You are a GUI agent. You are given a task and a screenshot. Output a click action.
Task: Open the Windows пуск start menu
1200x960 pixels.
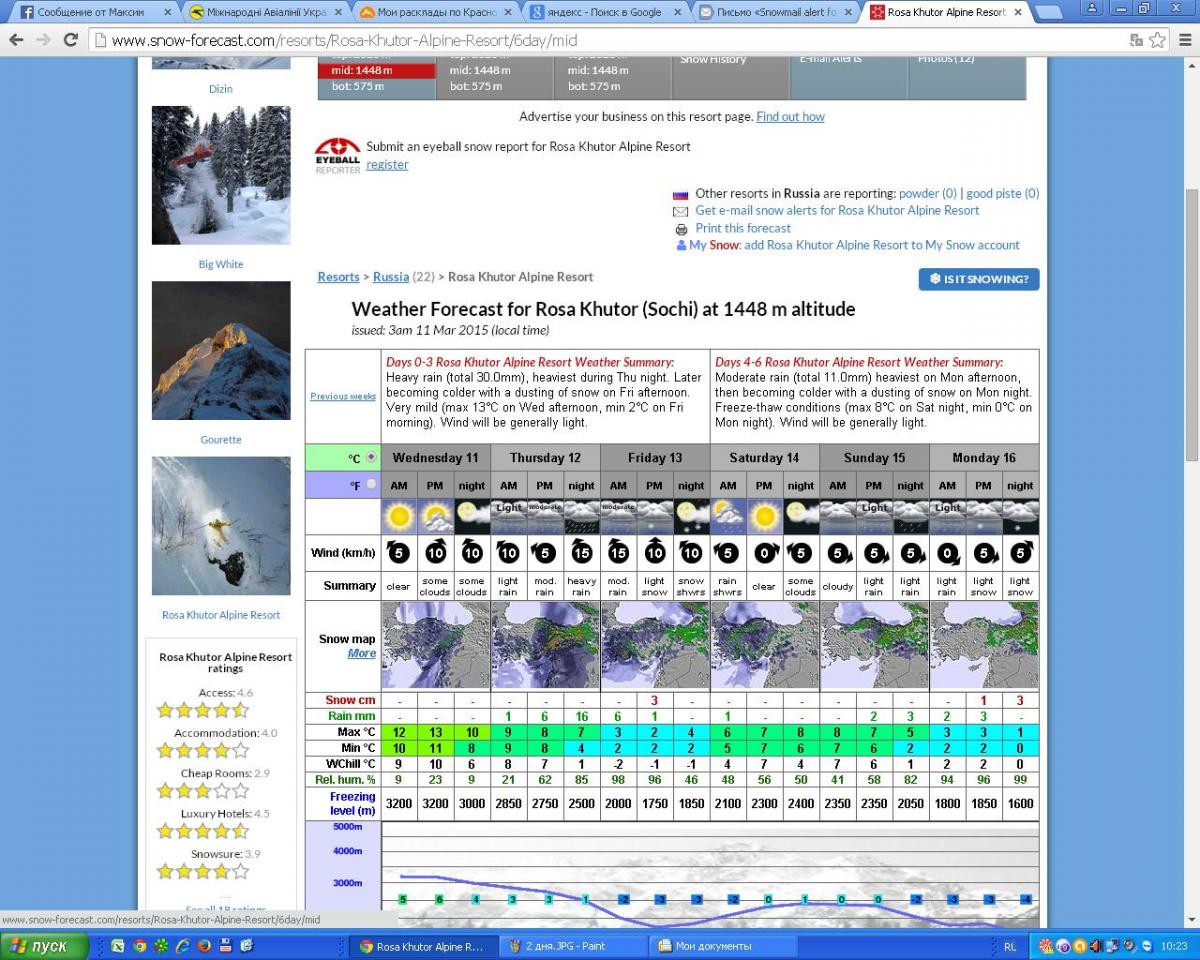point(45,946)
